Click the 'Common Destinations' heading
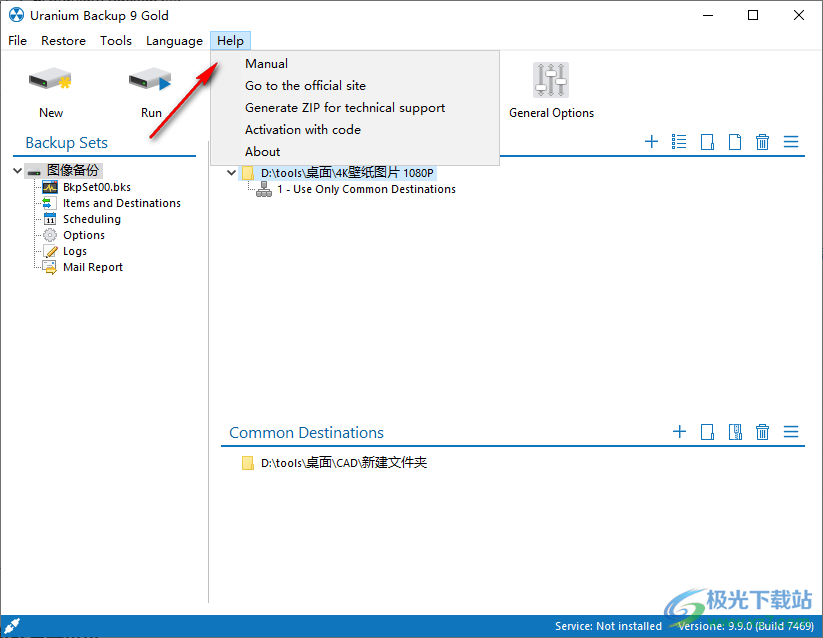 coord(307,433)
